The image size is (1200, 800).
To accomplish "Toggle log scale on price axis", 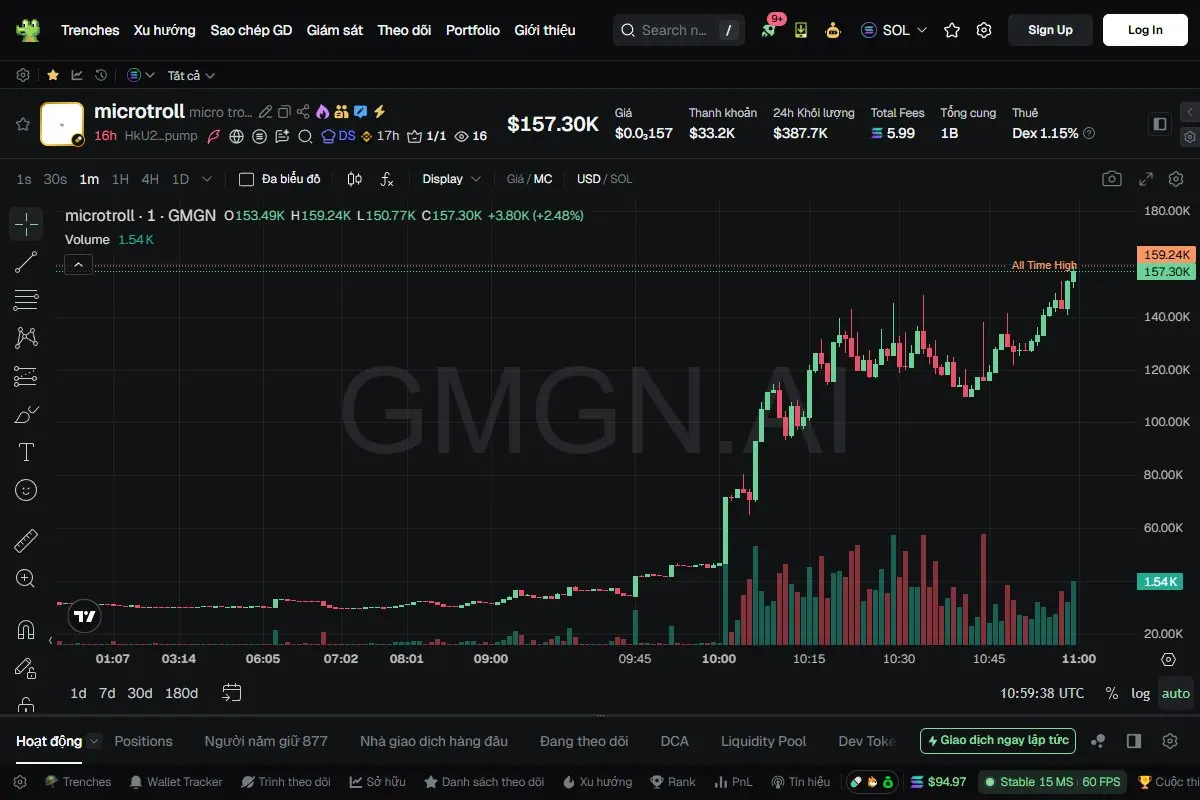I will [1140, 693].
